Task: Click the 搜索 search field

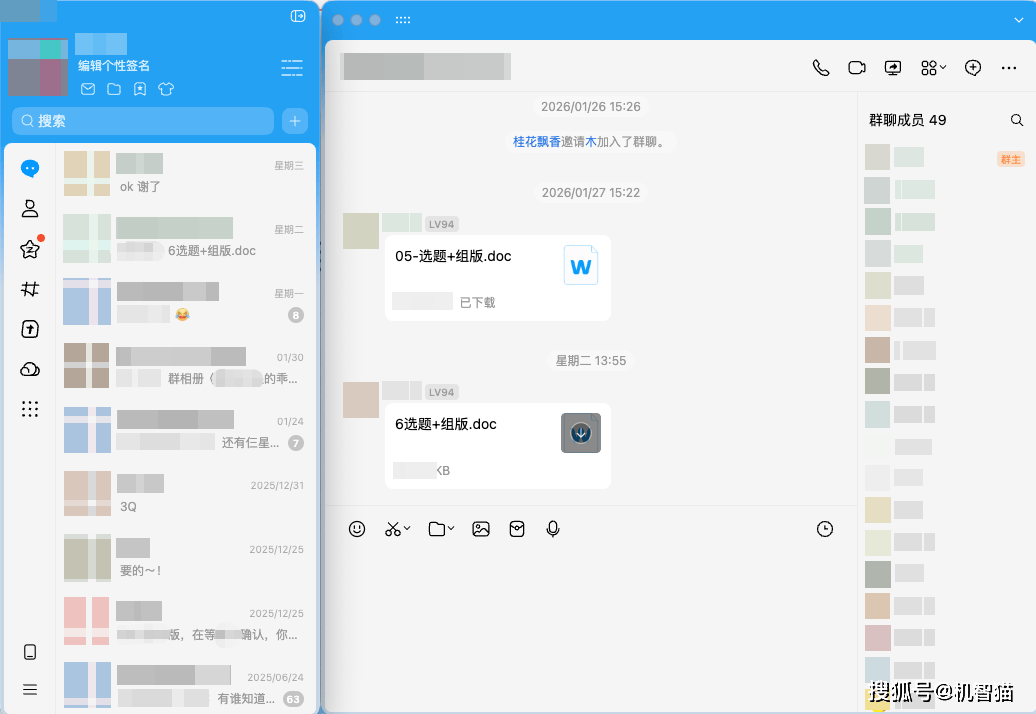Action: (x=143, y=121)
